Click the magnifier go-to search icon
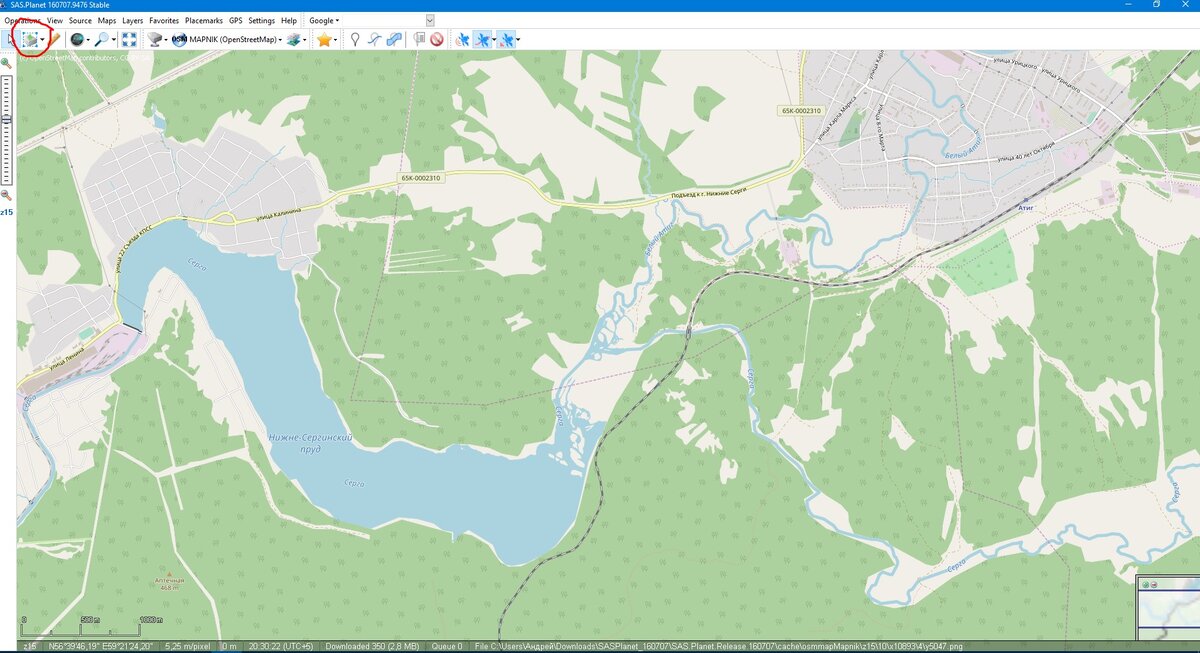This screenshot has height=653, width=1200. (x=102, y=40)
